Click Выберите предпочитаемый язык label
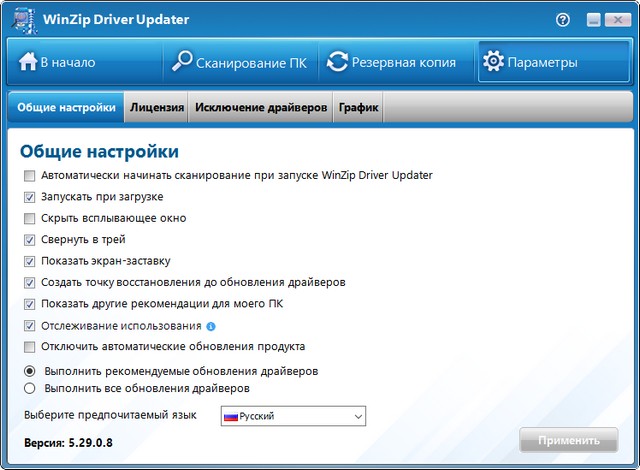Viewport: 640px width, 470px height. point(110,415)
